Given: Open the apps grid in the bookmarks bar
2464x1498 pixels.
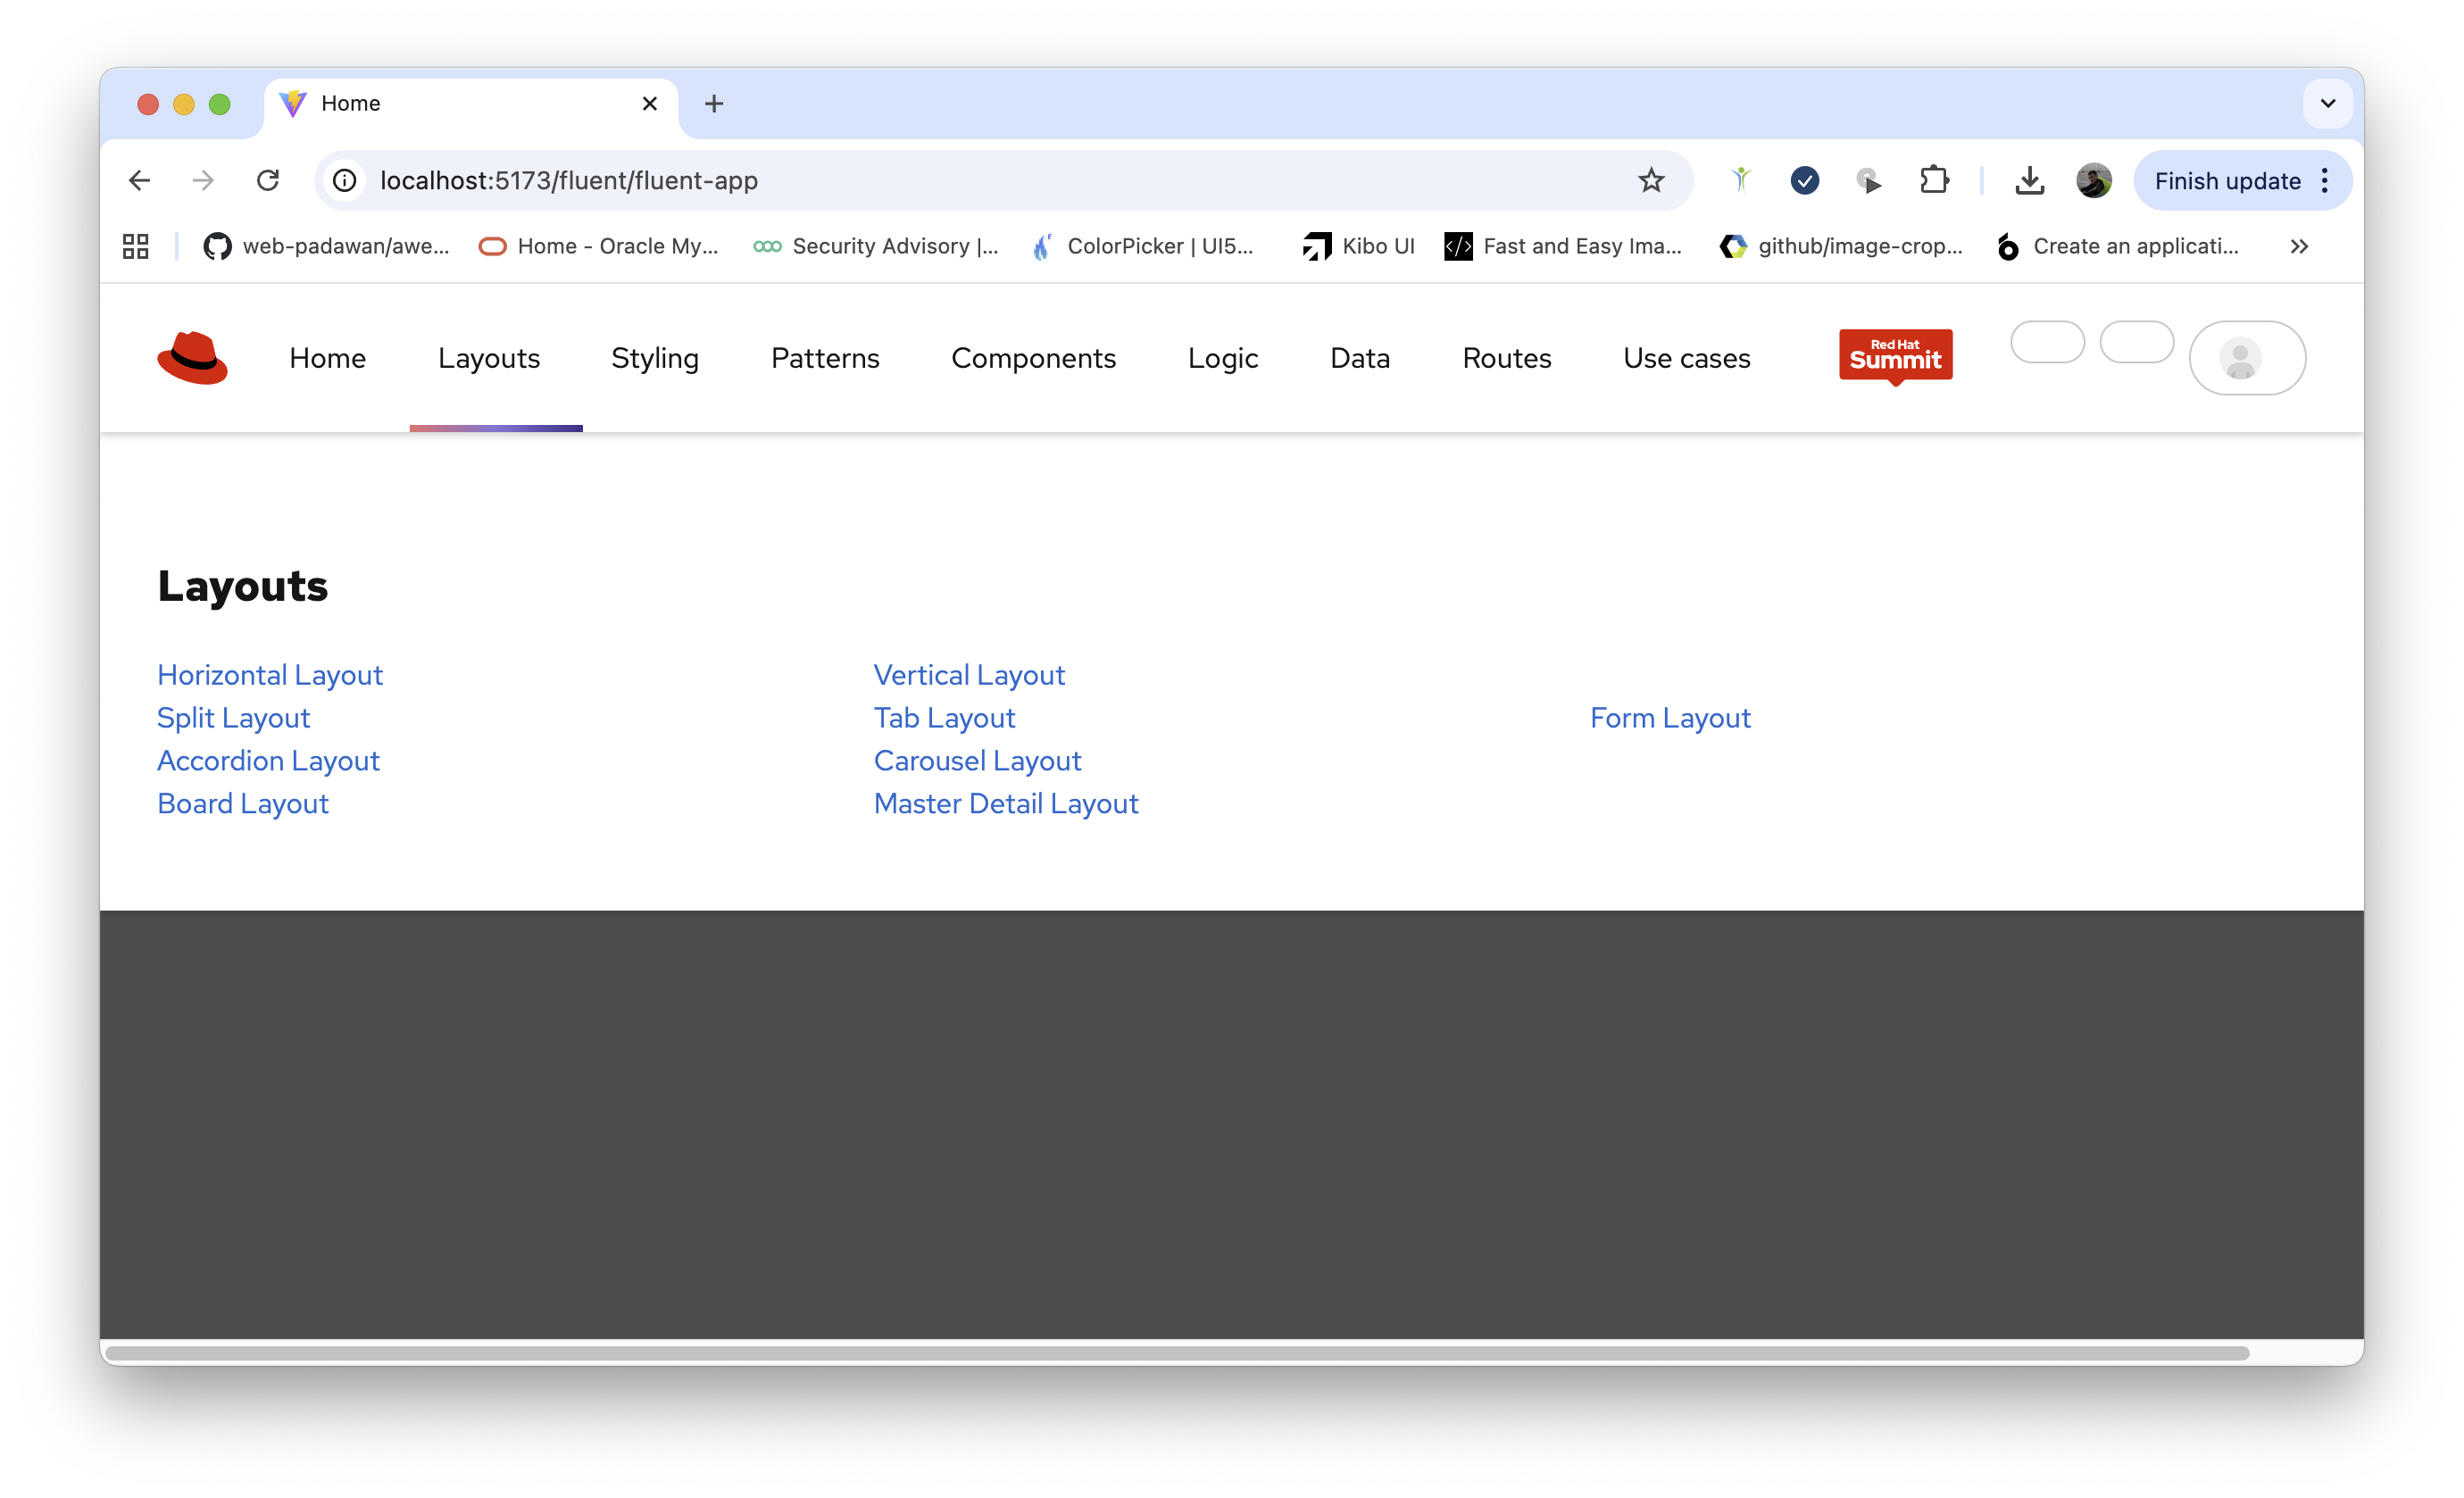Looking at the screenshot, I should (x=136, y=246).
